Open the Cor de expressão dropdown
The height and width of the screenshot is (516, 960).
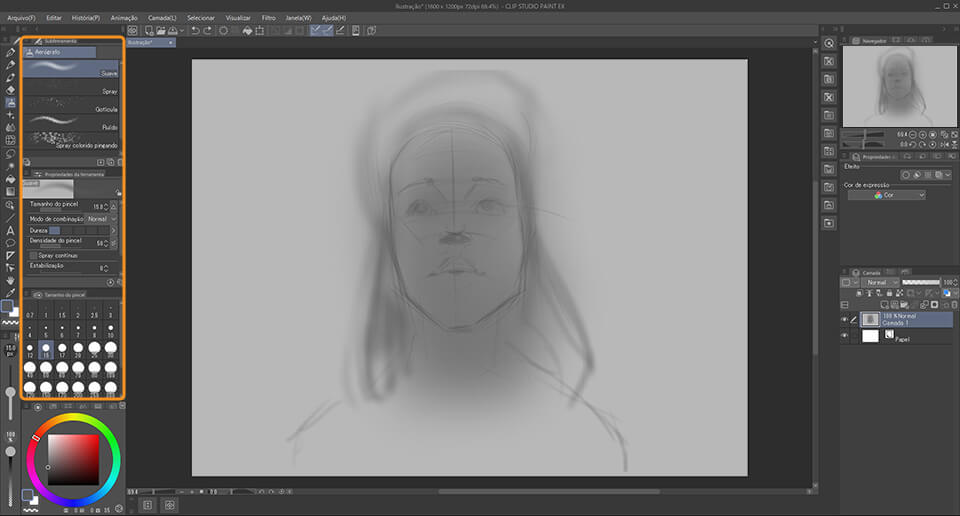(886, 195)
